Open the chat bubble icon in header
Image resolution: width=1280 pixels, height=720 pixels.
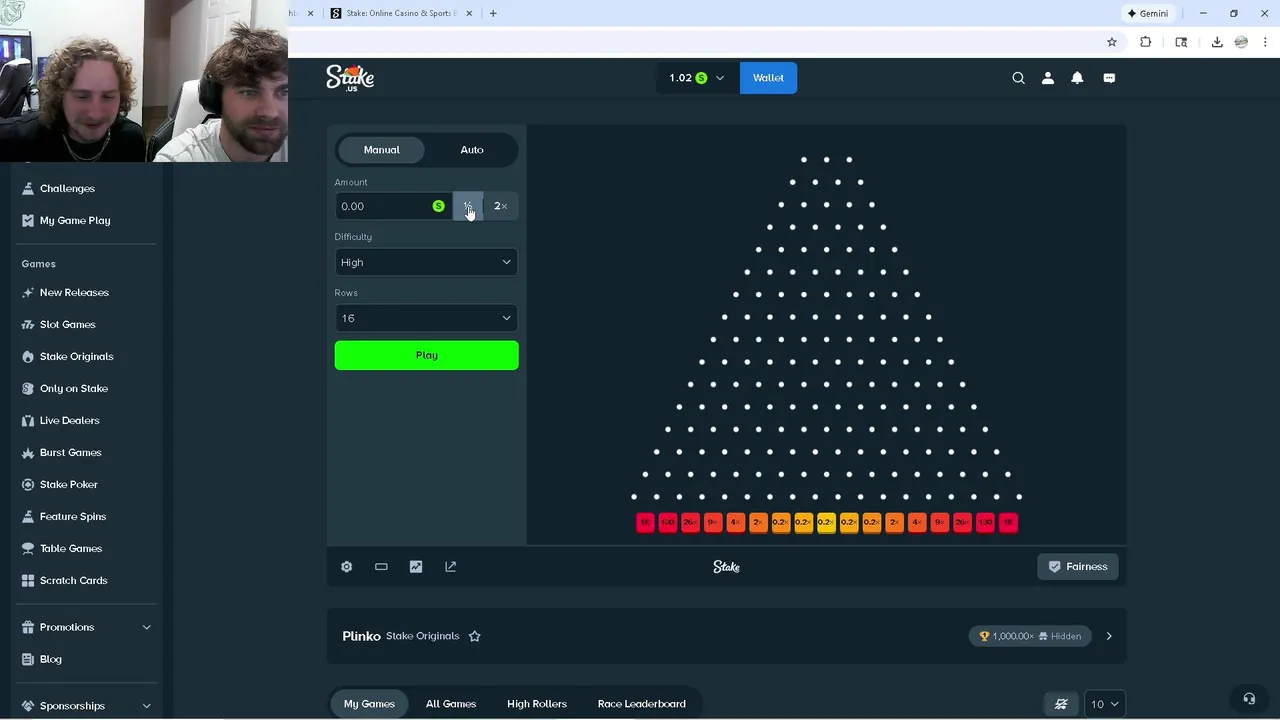pos(1109,78)
